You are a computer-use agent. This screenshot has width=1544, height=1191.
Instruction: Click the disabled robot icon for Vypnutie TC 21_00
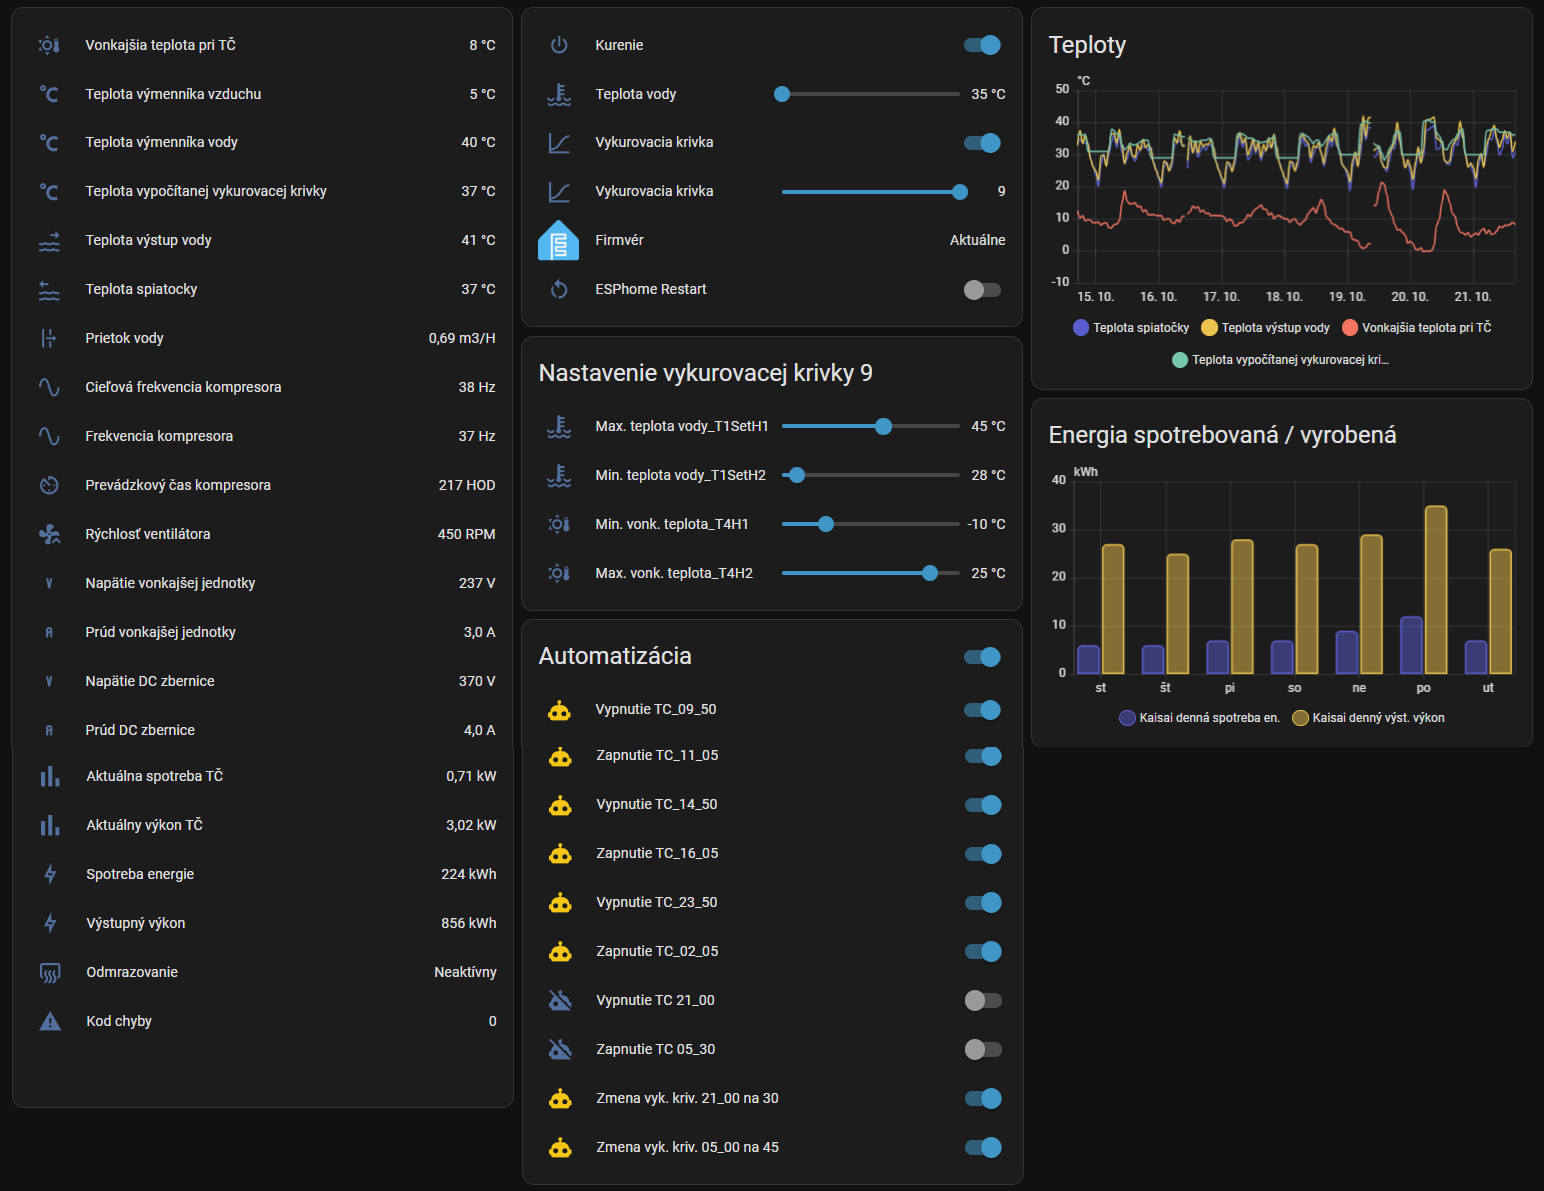pyautogui.click(x=560, y=1000)
